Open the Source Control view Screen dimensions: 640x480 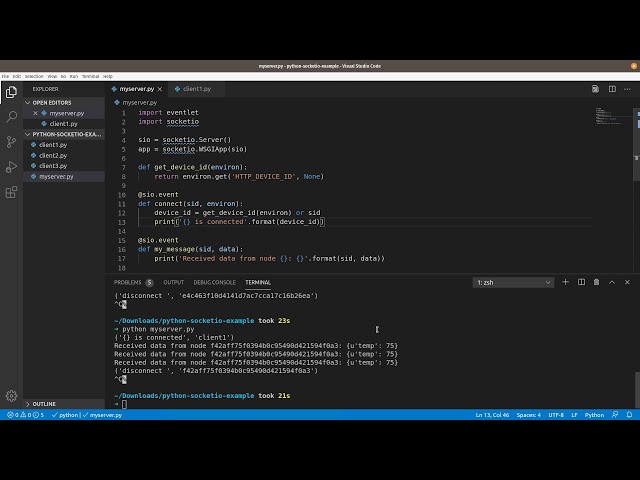click(11, 142)
